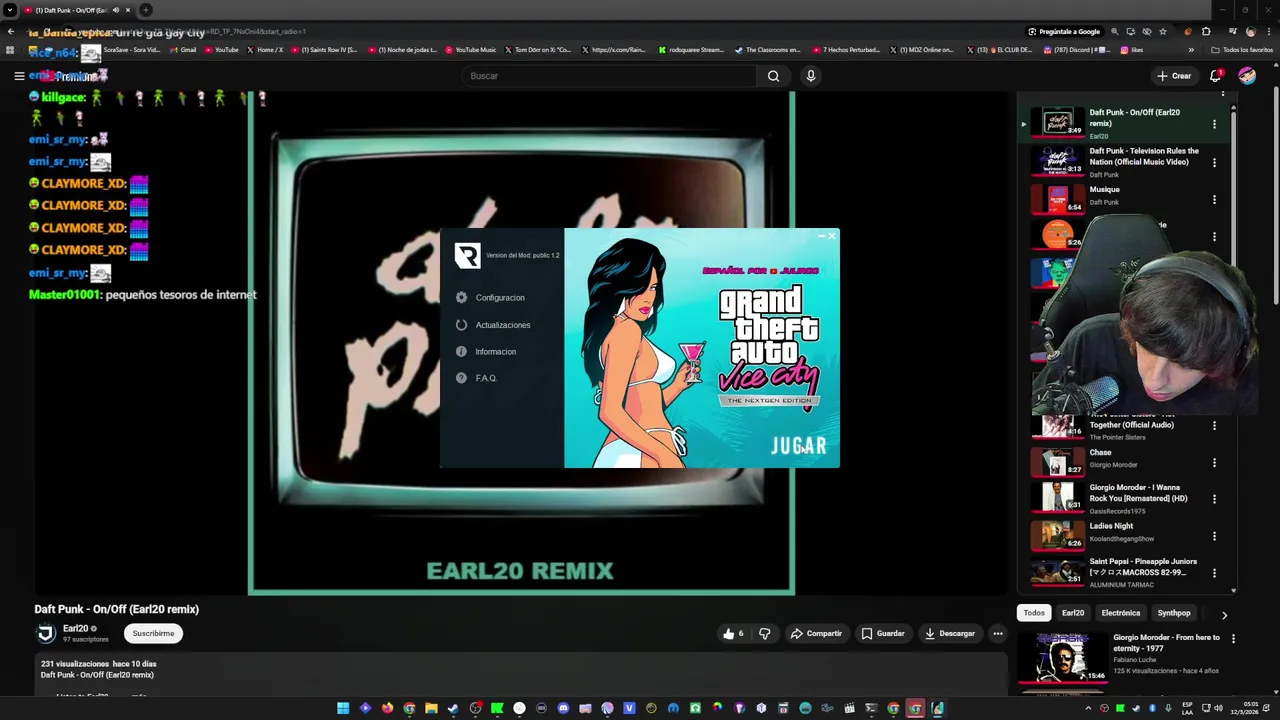Open Firefox from the taskbar
Image resolution: width=1280 pixels, height=720 pixels.
pos(387,708)
